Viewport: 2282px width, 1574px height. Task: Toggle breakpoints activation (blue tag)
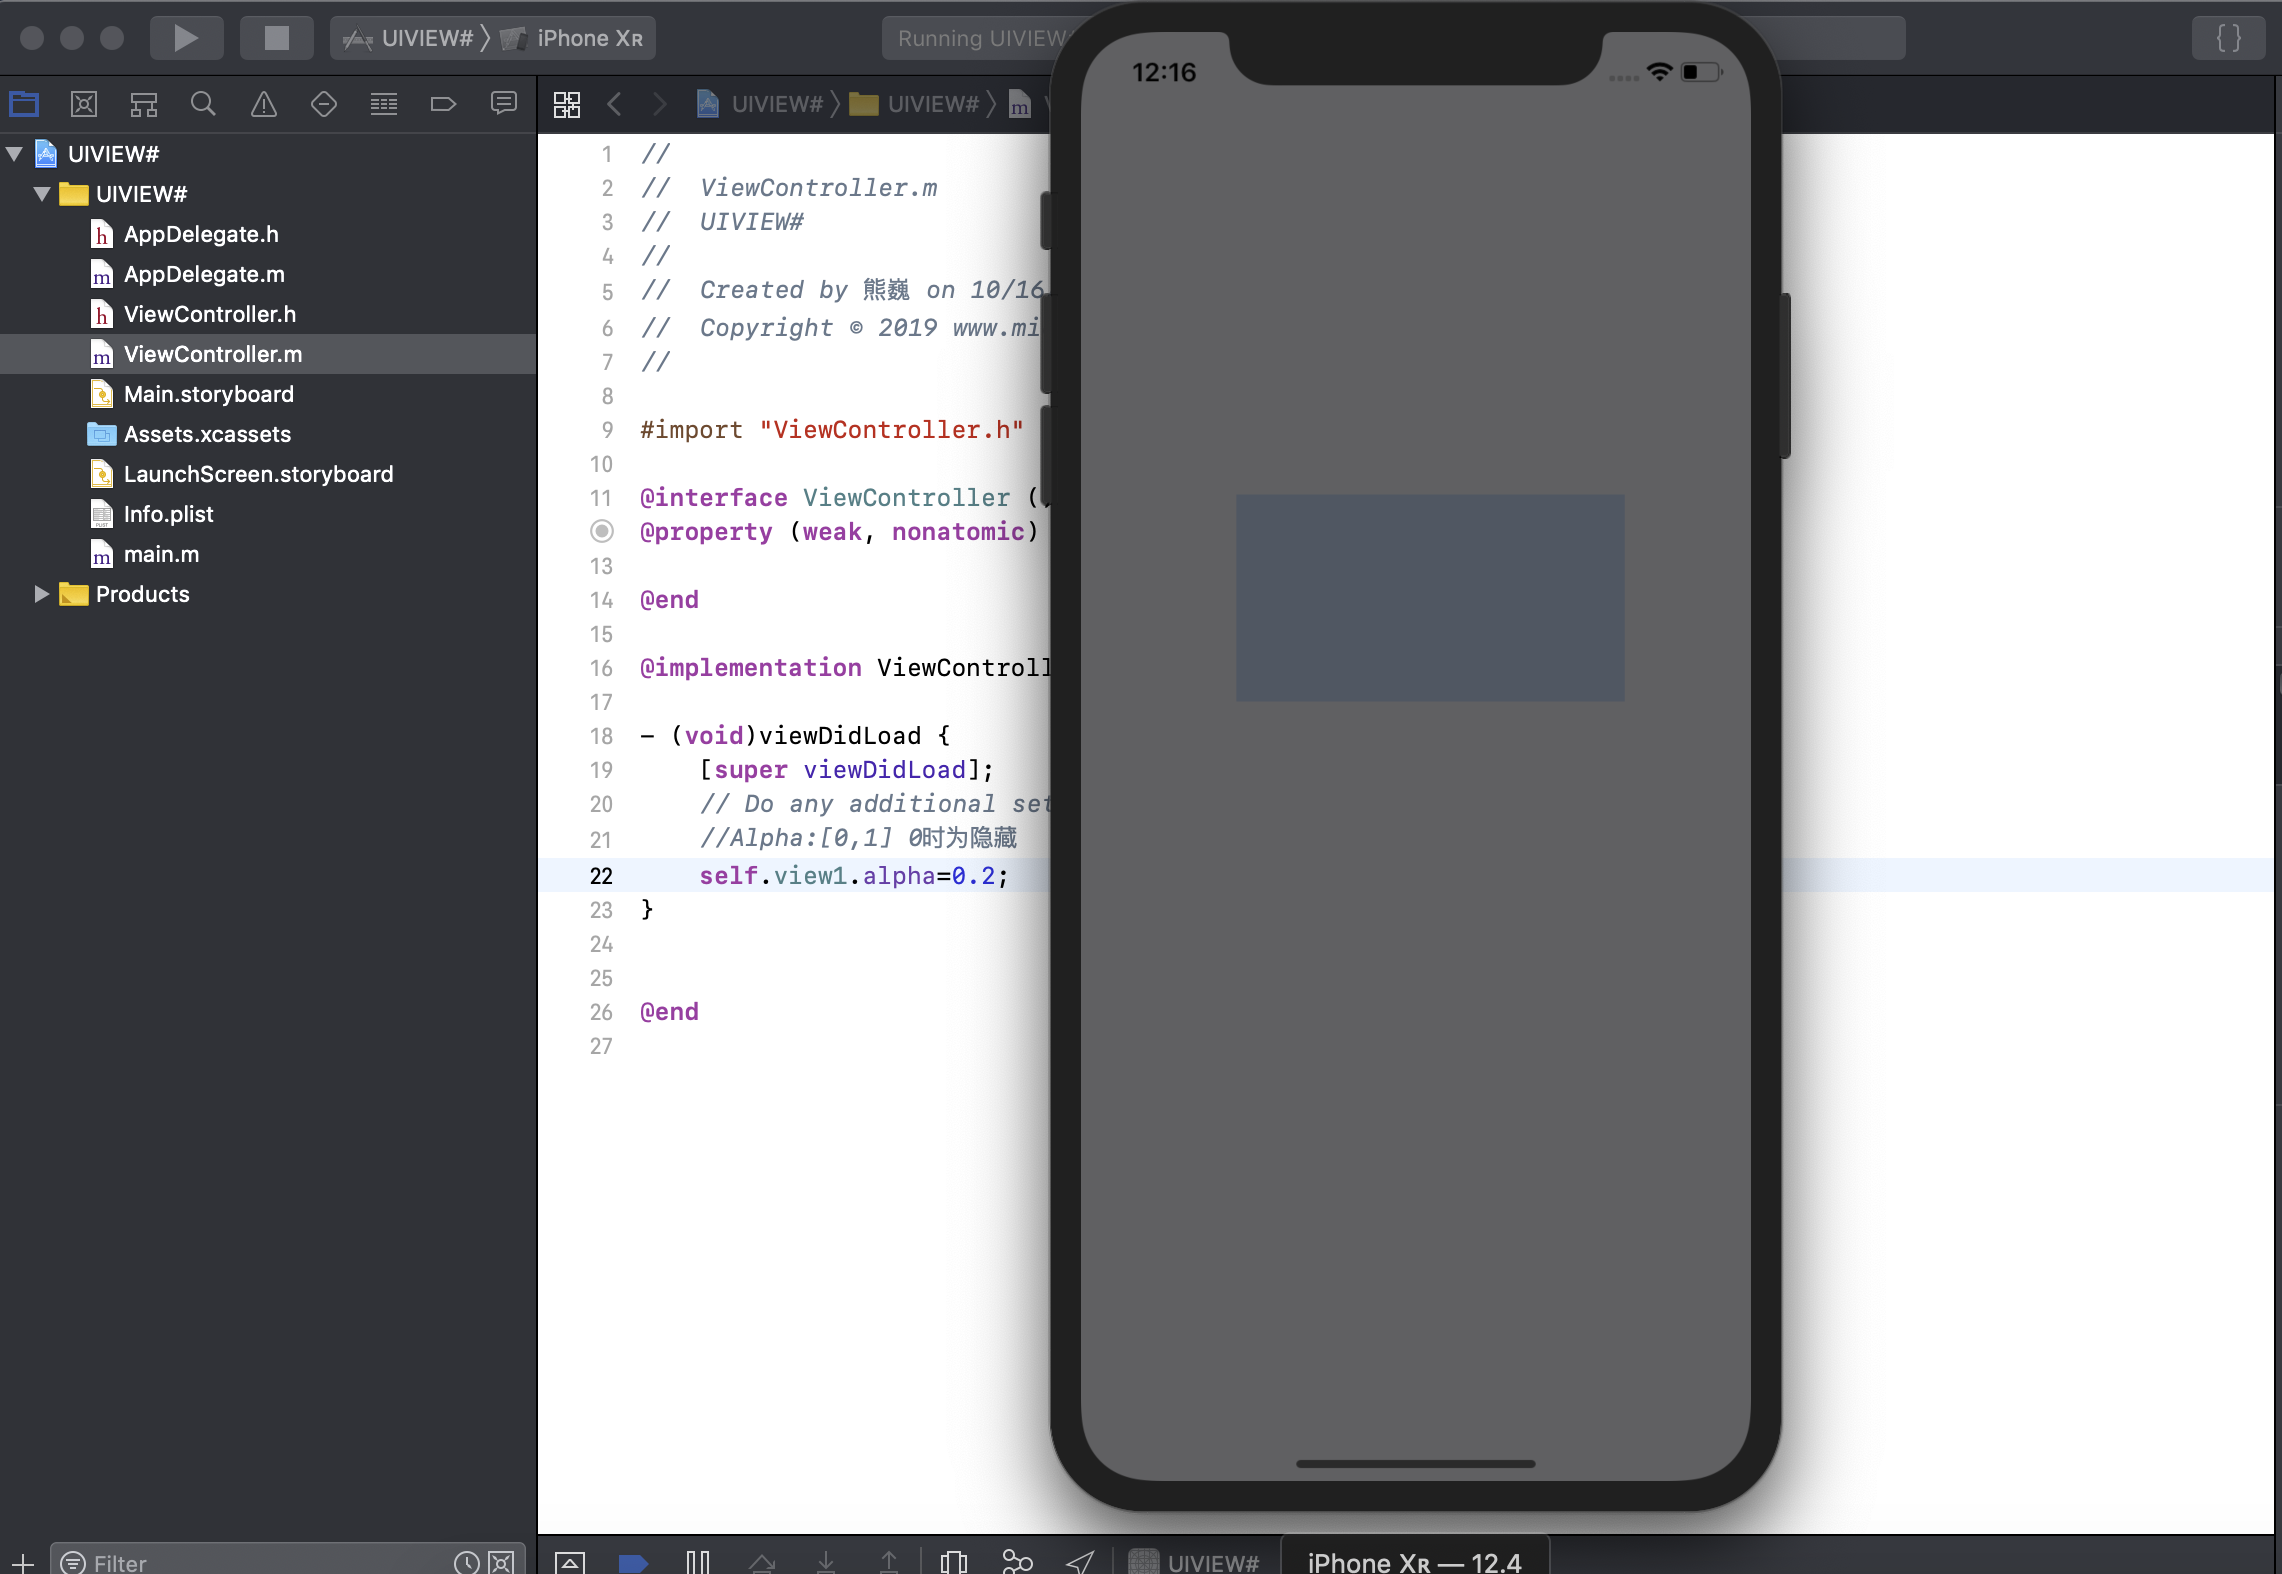point(633,1562)
